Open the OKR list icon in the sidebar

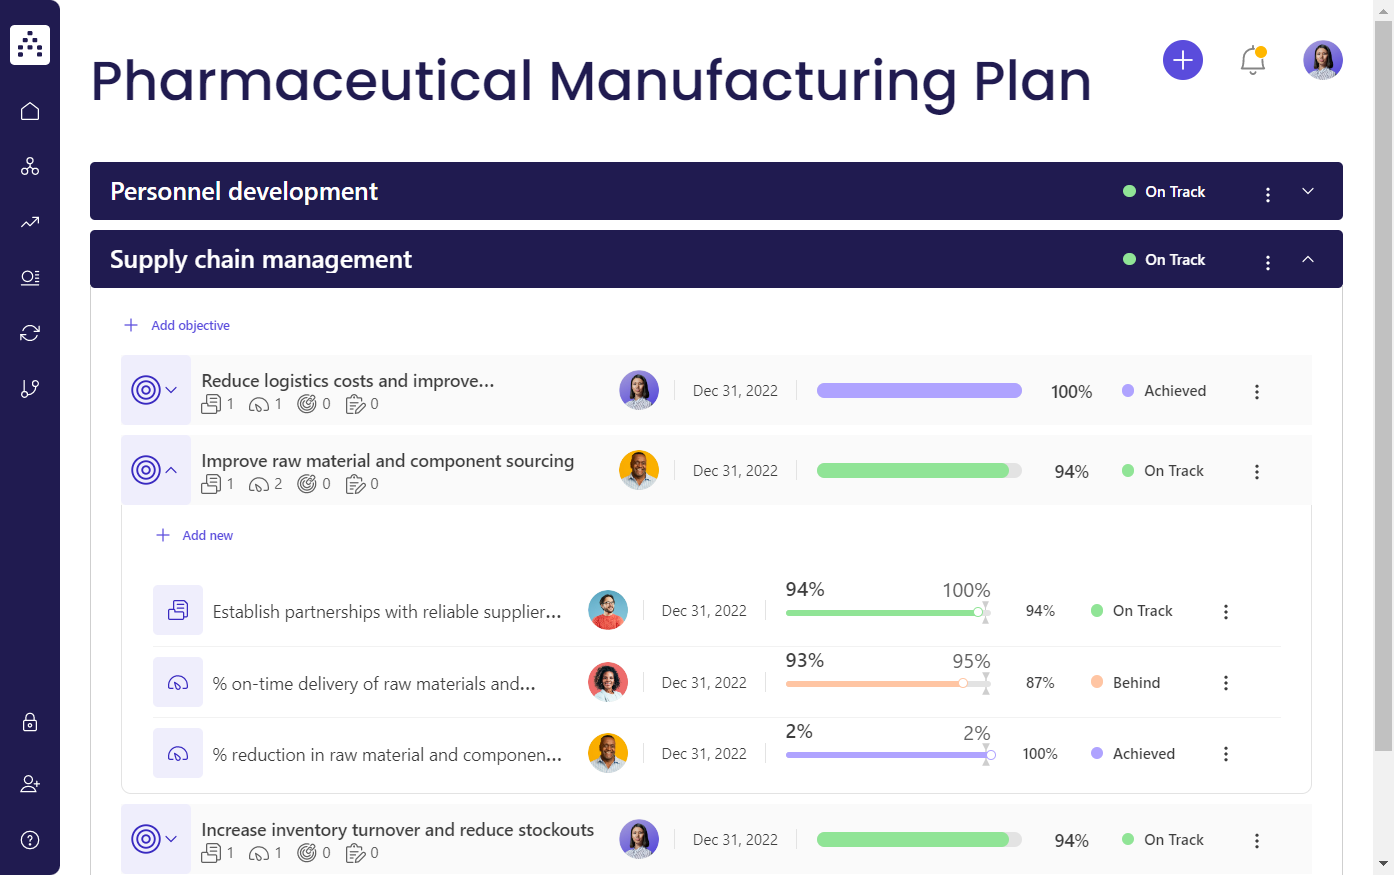tap(30, 278)
